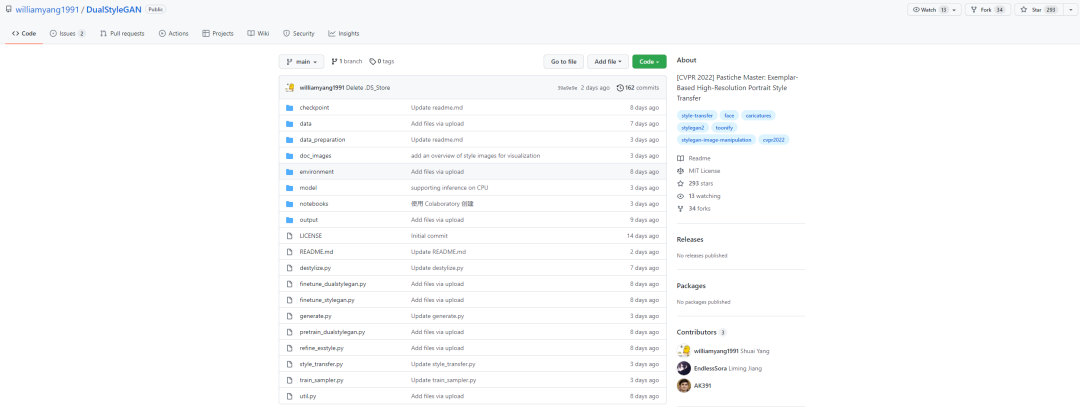Click the destylize.py file icon
The image size is (1080, 409).
(x=289, y=268)
